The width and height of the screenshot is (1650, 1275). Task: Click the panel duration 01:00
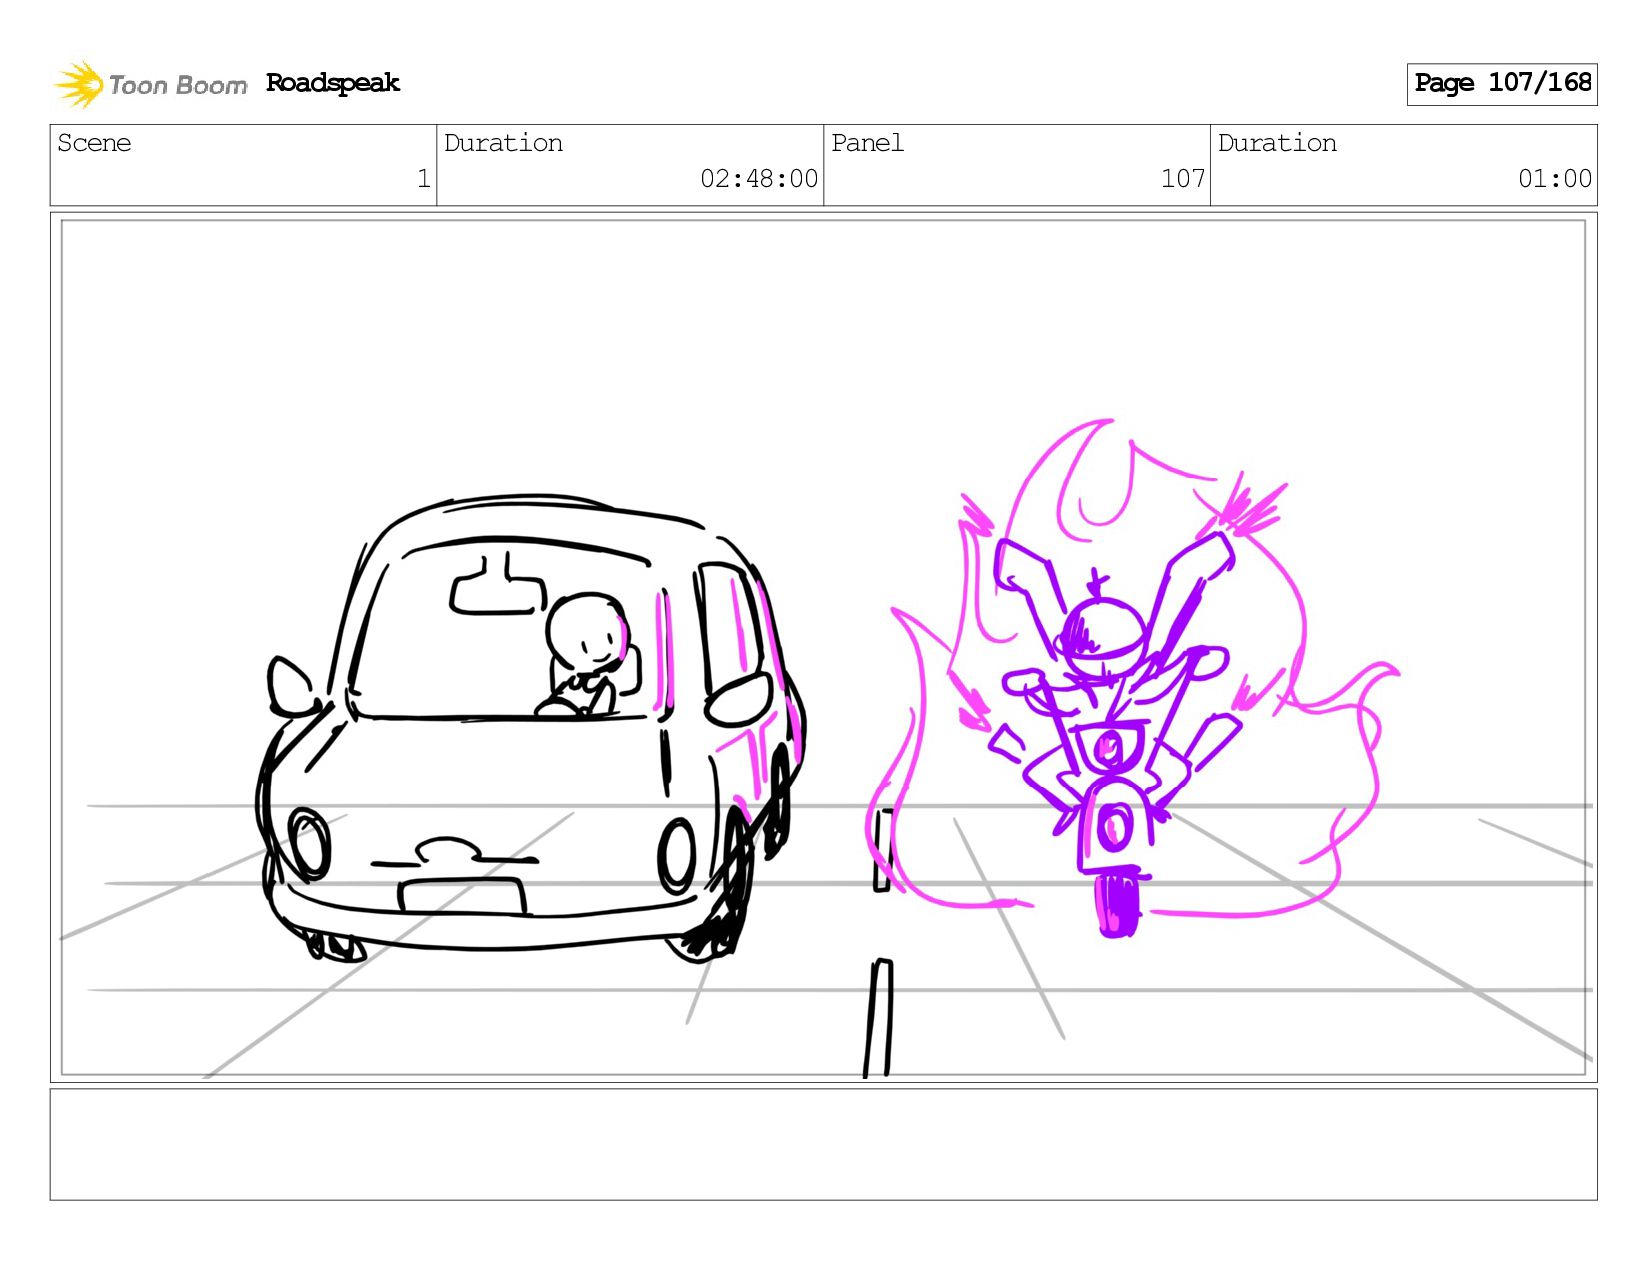(1555, 179)
